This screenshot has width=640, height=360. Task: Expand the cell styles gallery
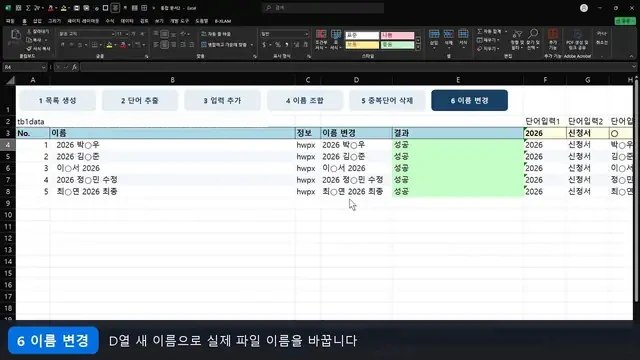click(418, 48)
